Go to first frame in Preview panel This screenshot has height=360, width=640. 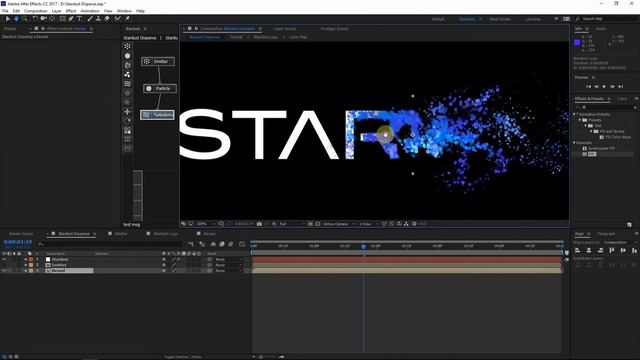pos(588,87)
